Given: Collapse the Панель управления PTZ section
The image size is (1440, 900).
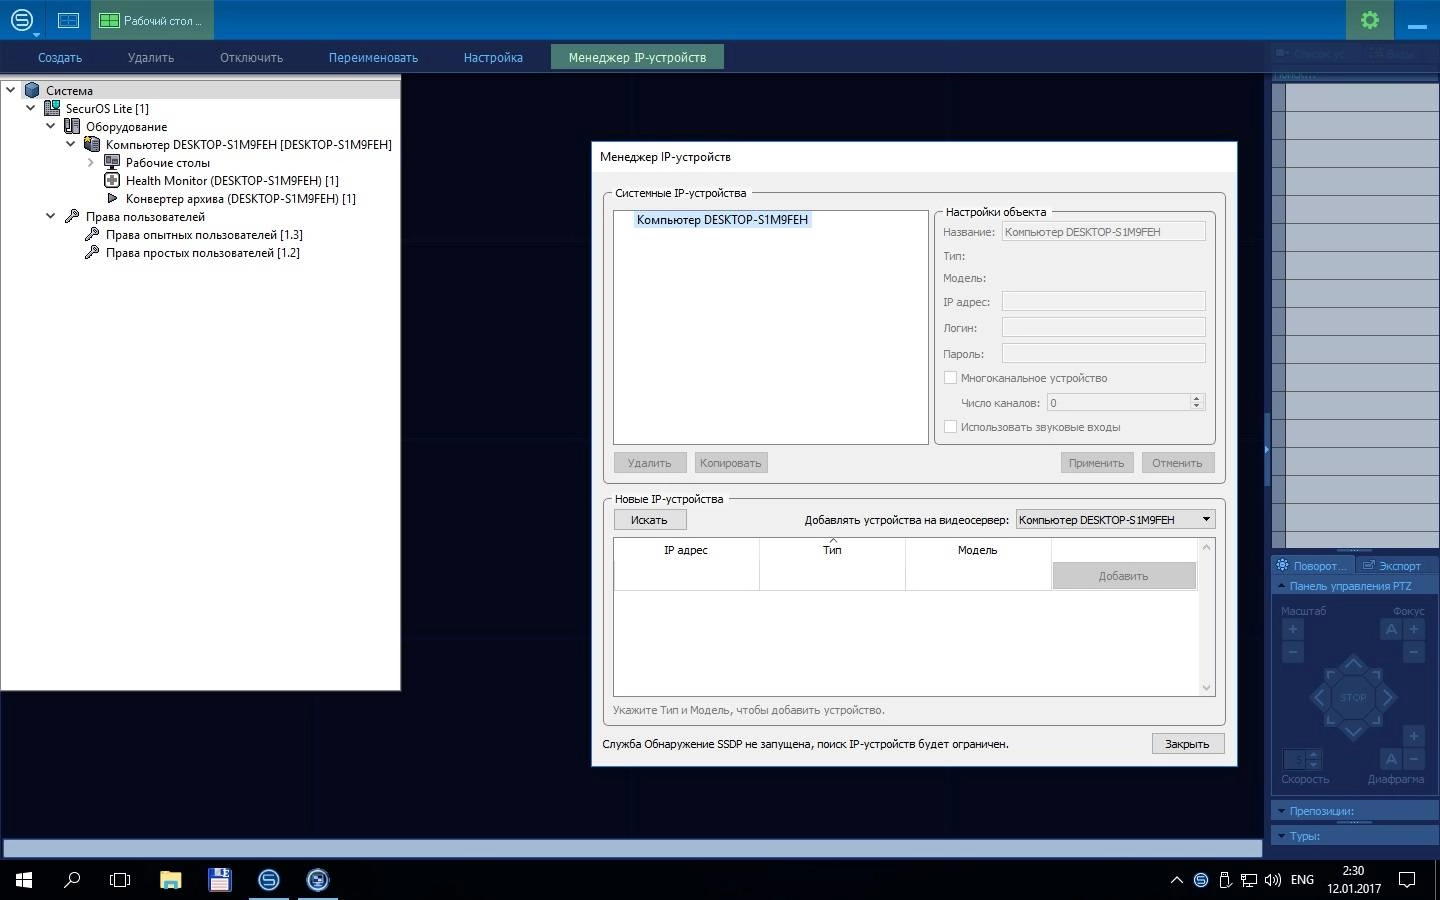Looking at the screenshot, I should pyautogui.click(x=1280, y=586).
